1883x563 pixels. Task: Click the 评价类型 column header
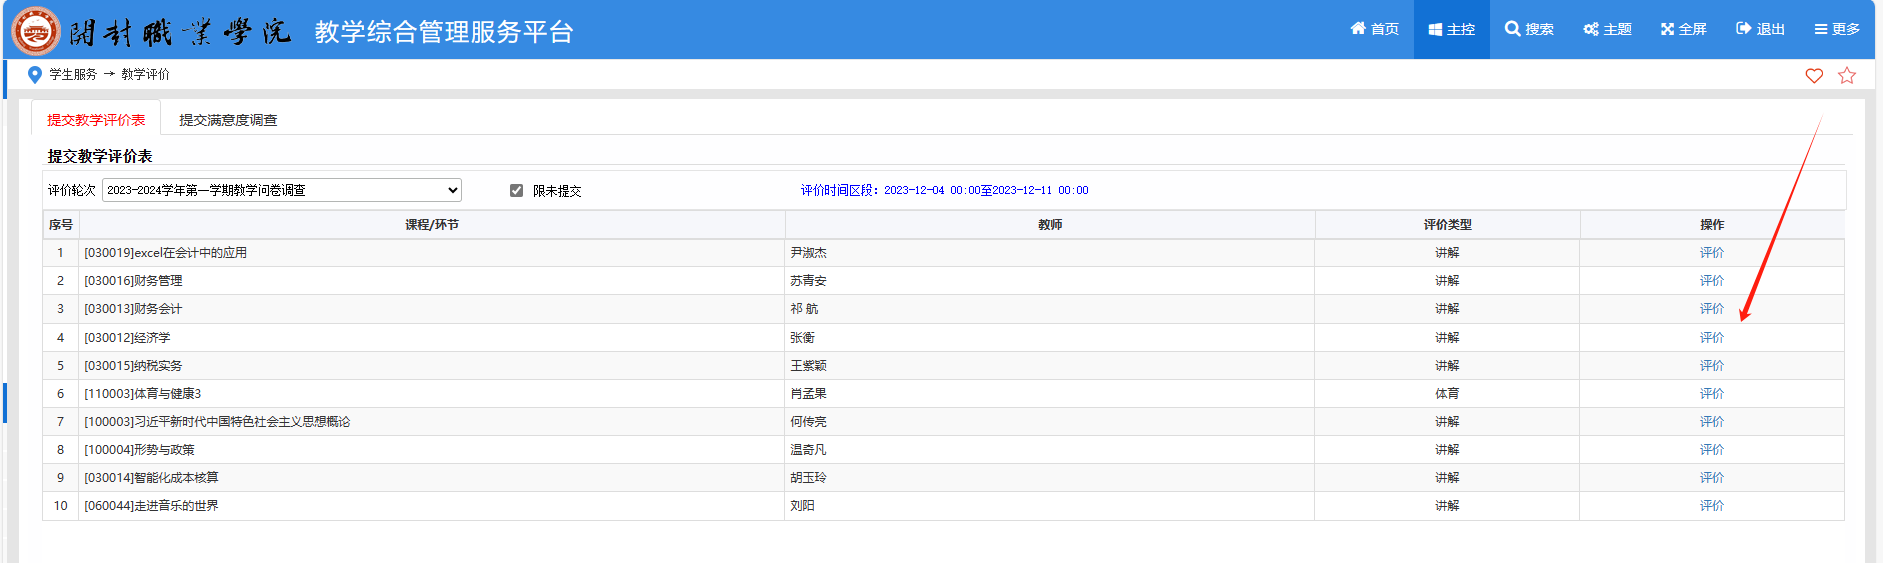click(1447, 225)
